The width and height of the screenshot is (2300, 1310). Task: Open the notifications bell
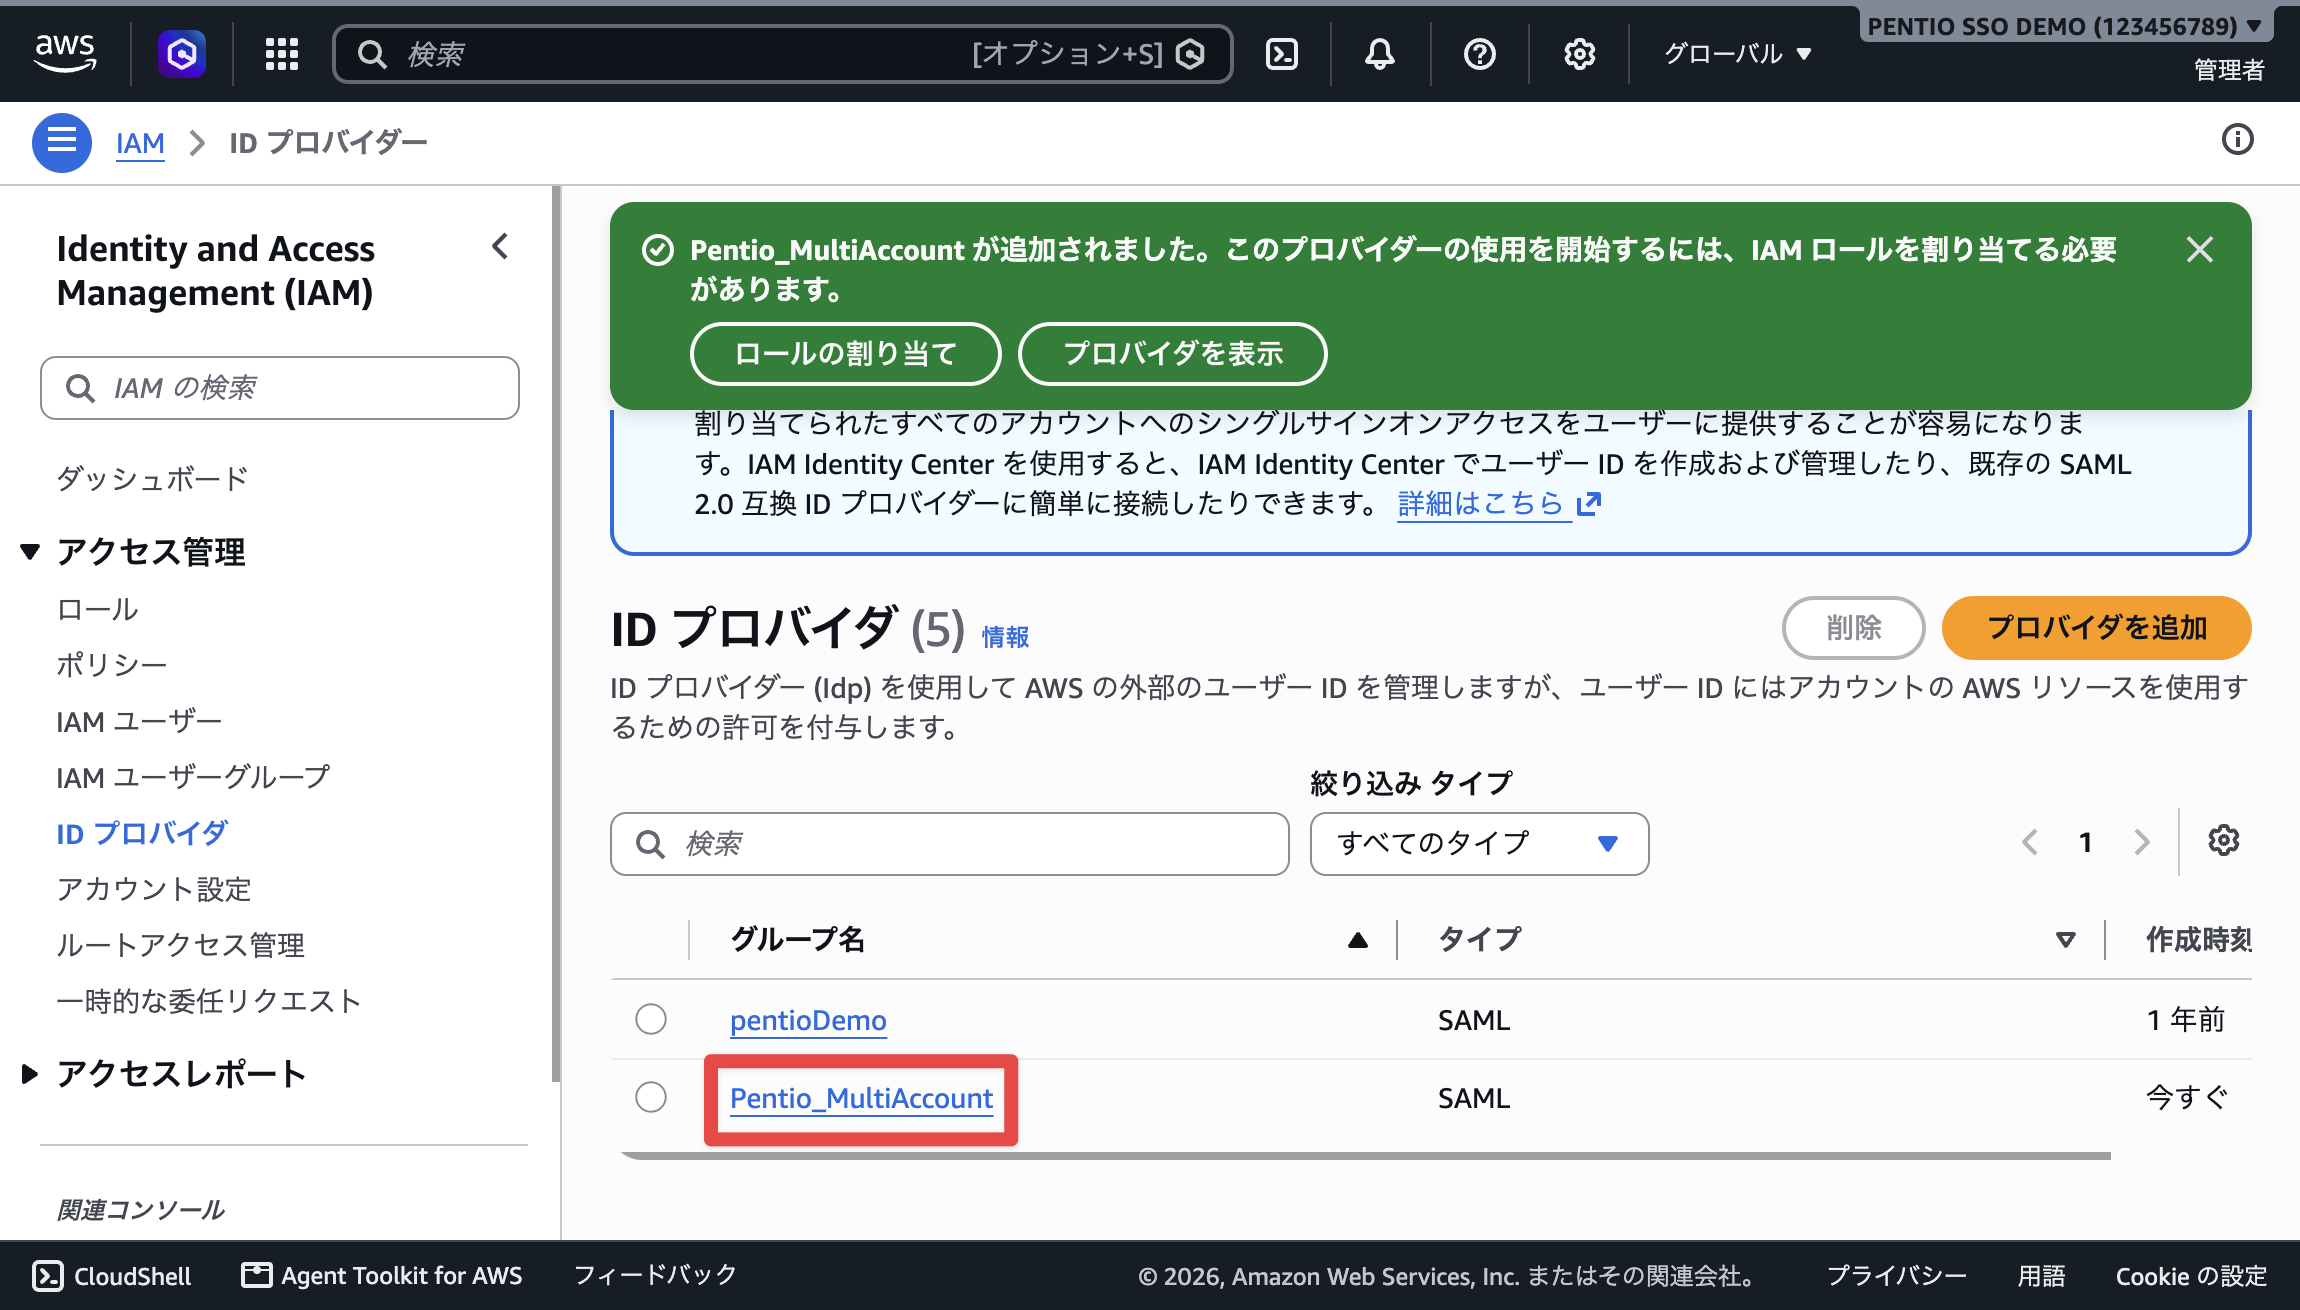click(x=1380, y=53)
